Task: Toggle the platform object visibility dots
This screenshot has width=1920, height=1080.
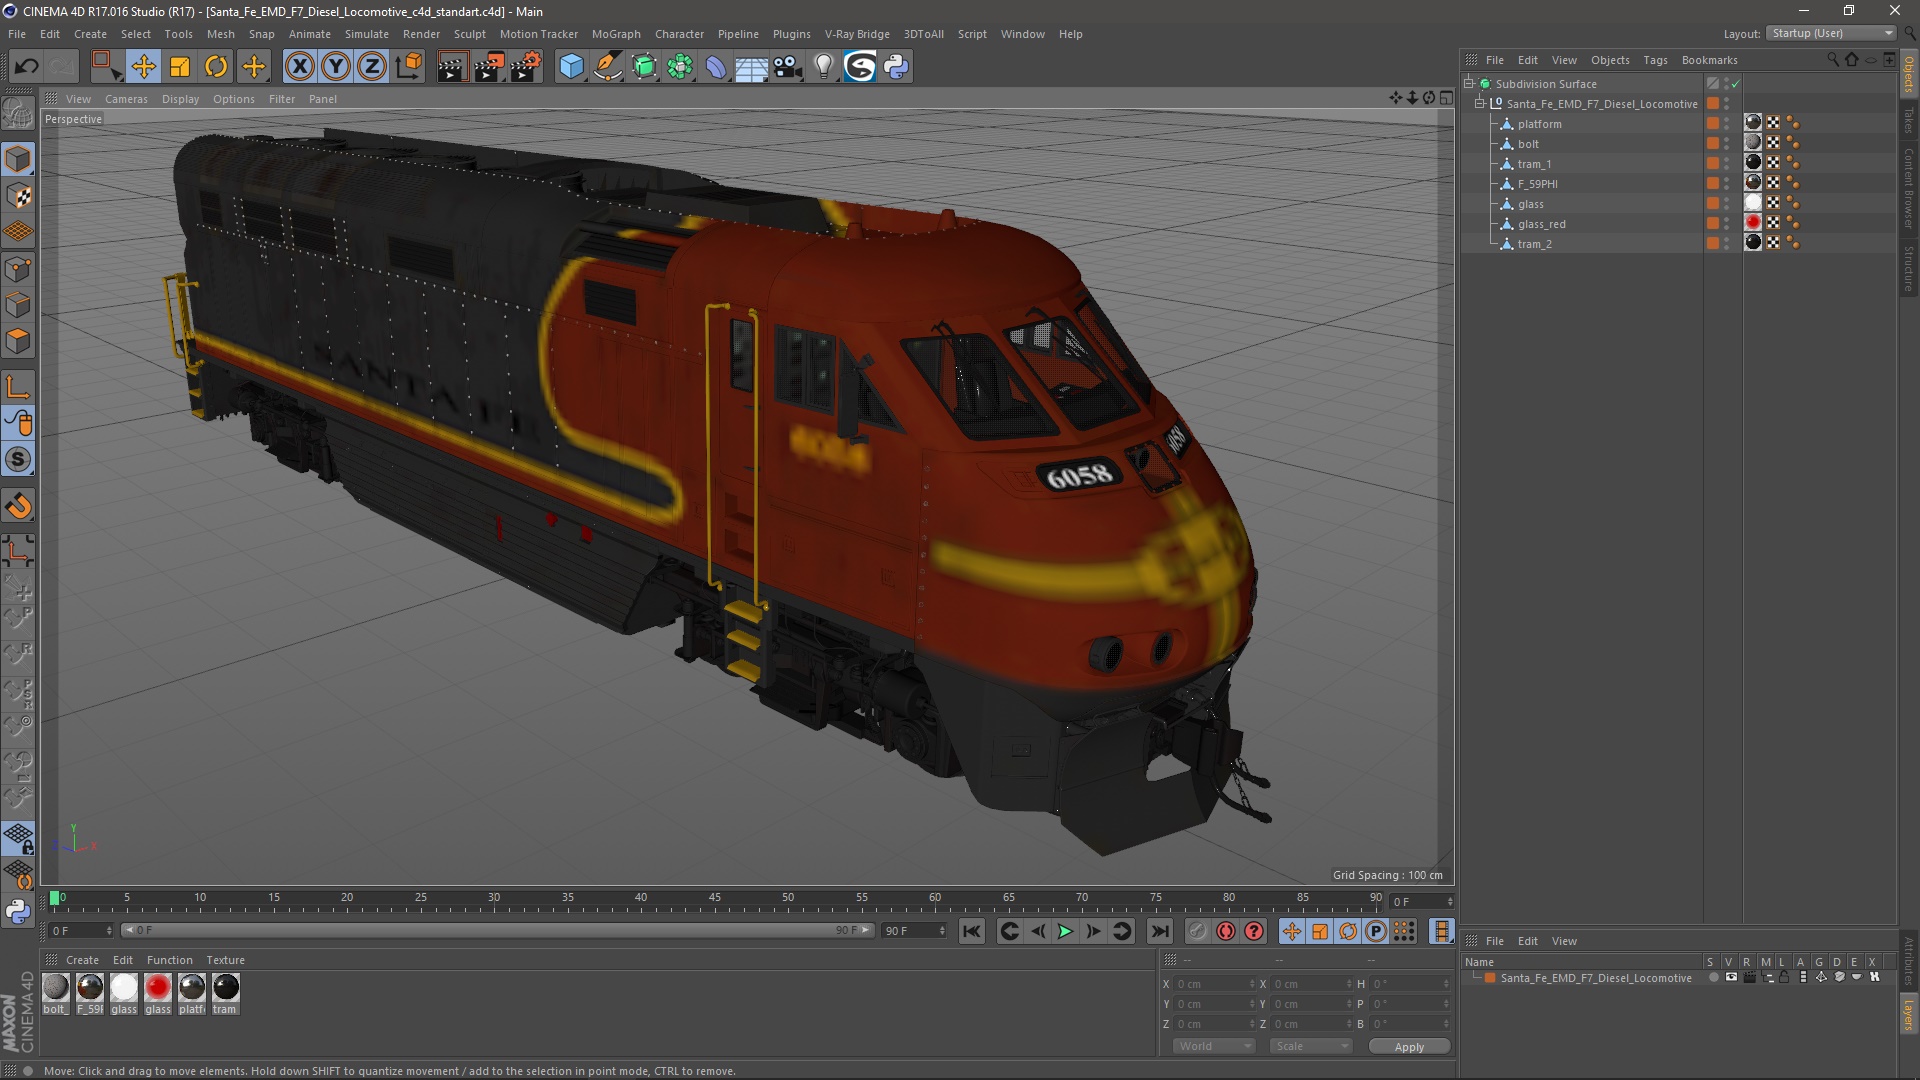Action: pos(1727,124)
